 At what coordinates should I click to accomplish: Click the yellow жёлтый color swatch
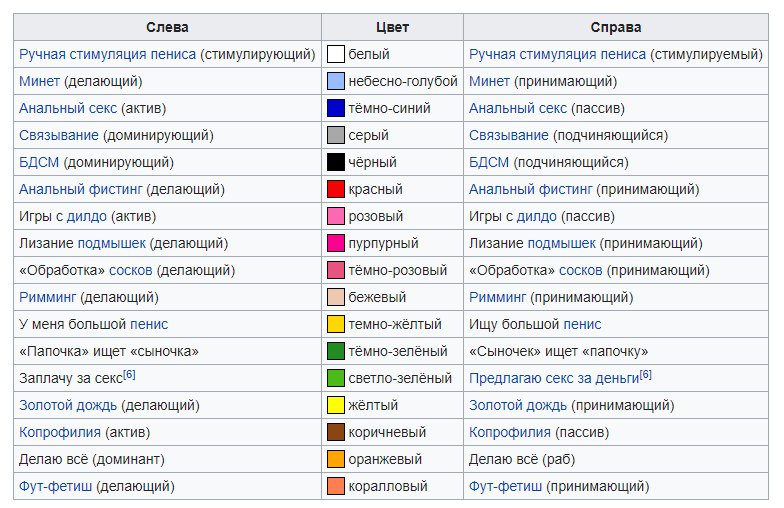(x=336, y=405)
